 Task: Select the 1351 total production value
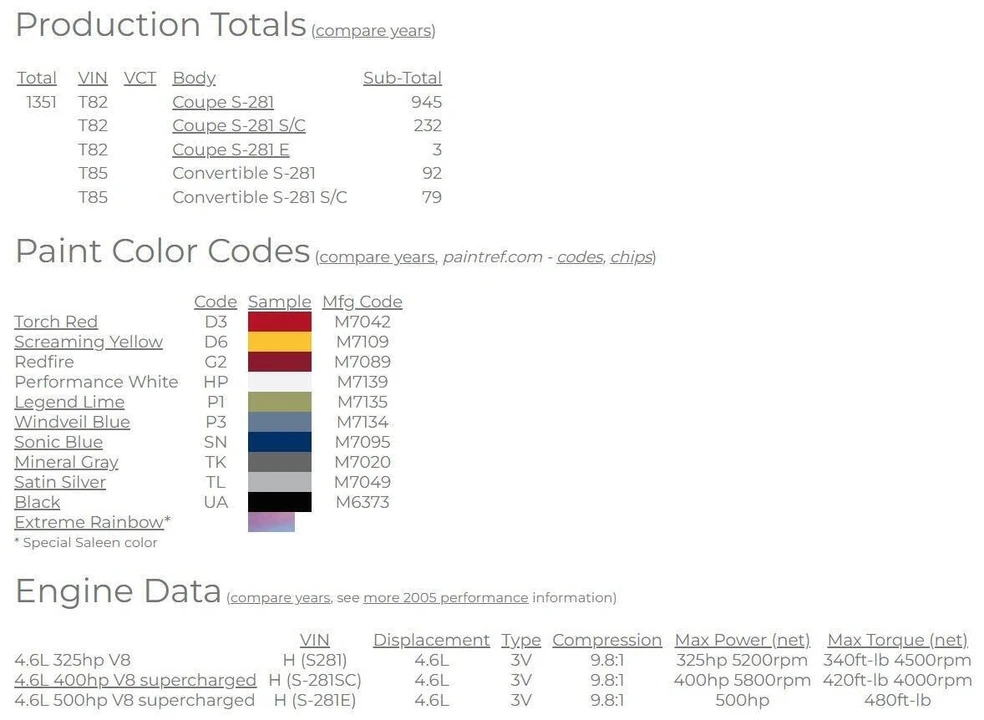click(x=41, y=102)
